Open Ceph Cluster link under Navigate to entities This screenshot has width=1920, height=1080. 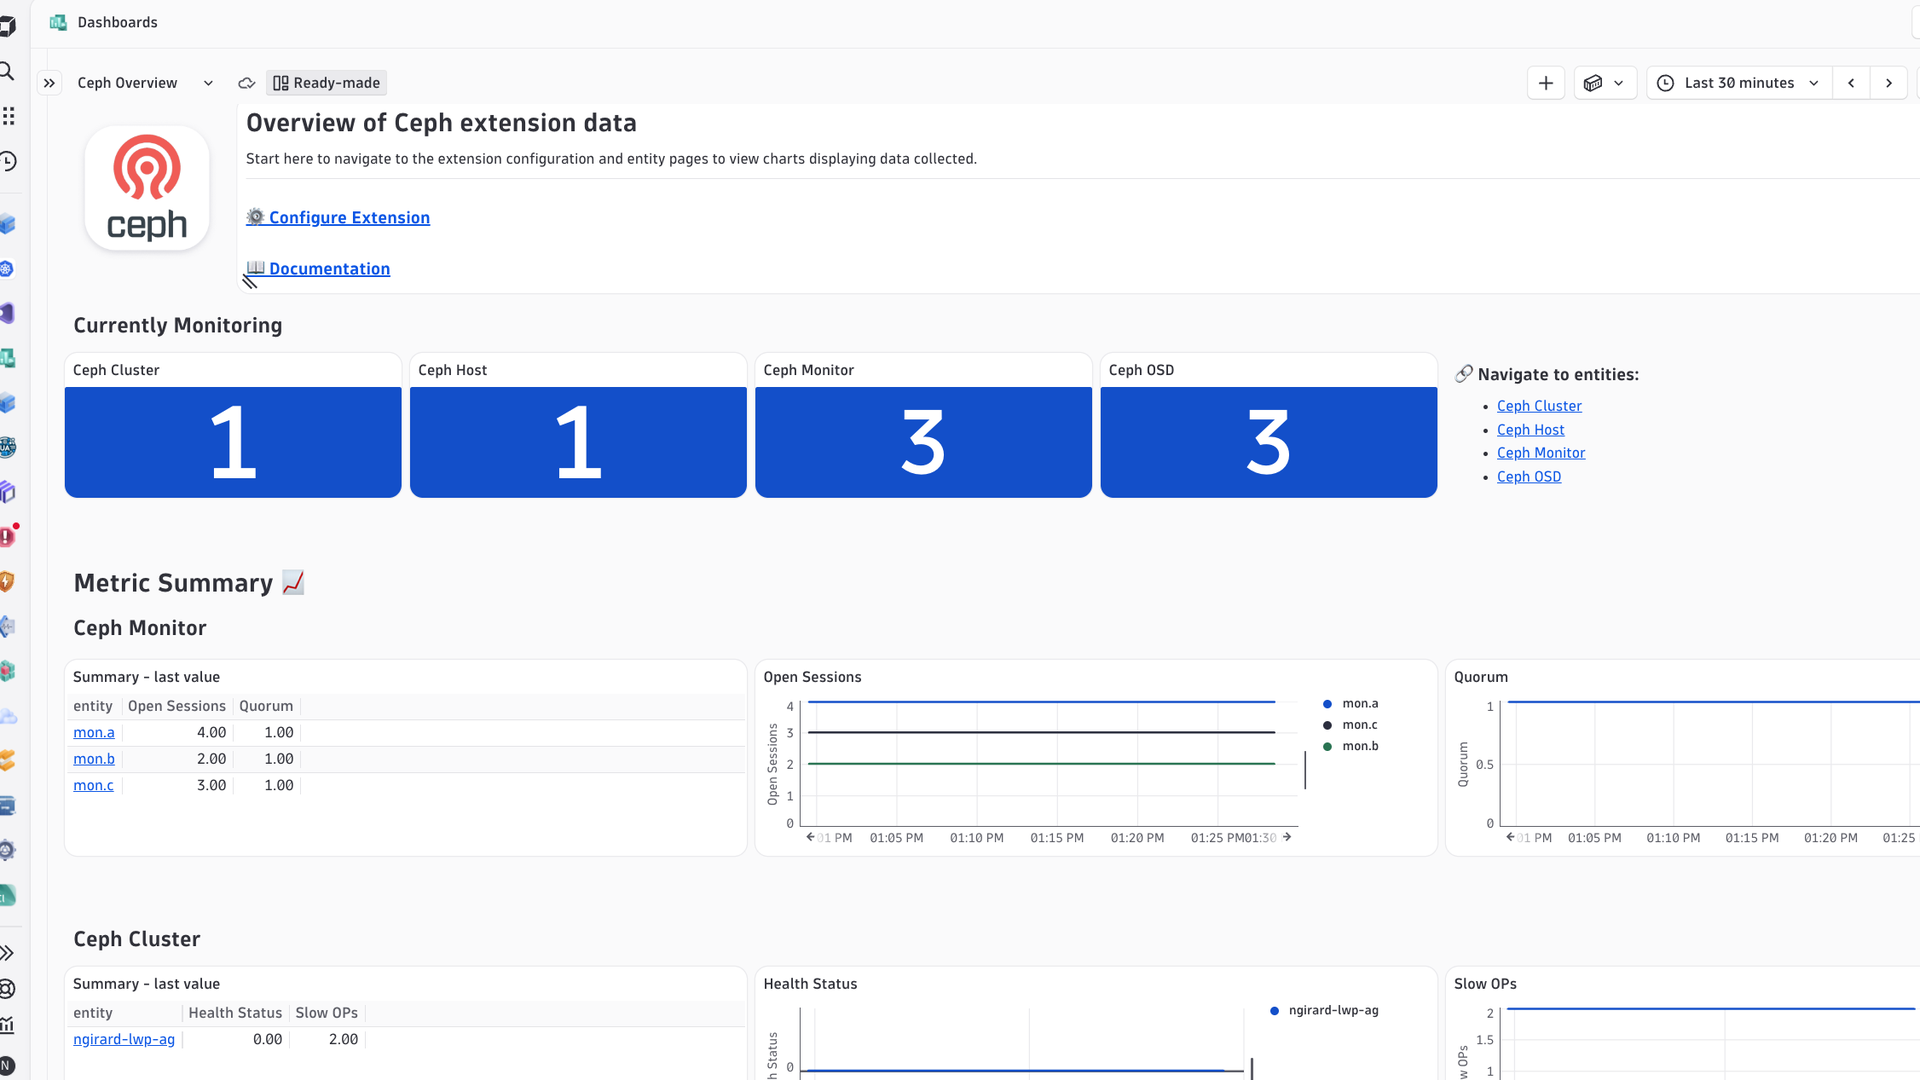(1539, 406)
